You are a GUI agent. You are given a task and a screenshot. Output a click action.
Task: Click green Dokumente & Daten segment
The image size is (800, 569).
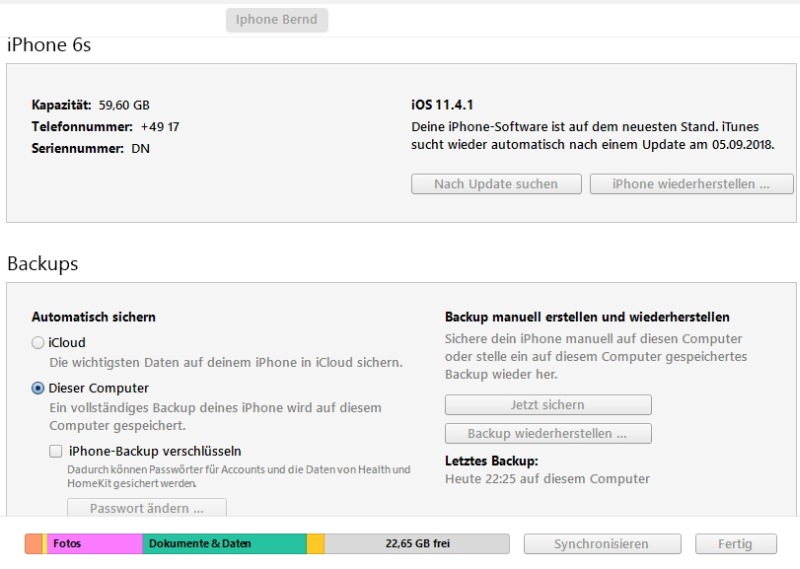click(x=225, y=544)
